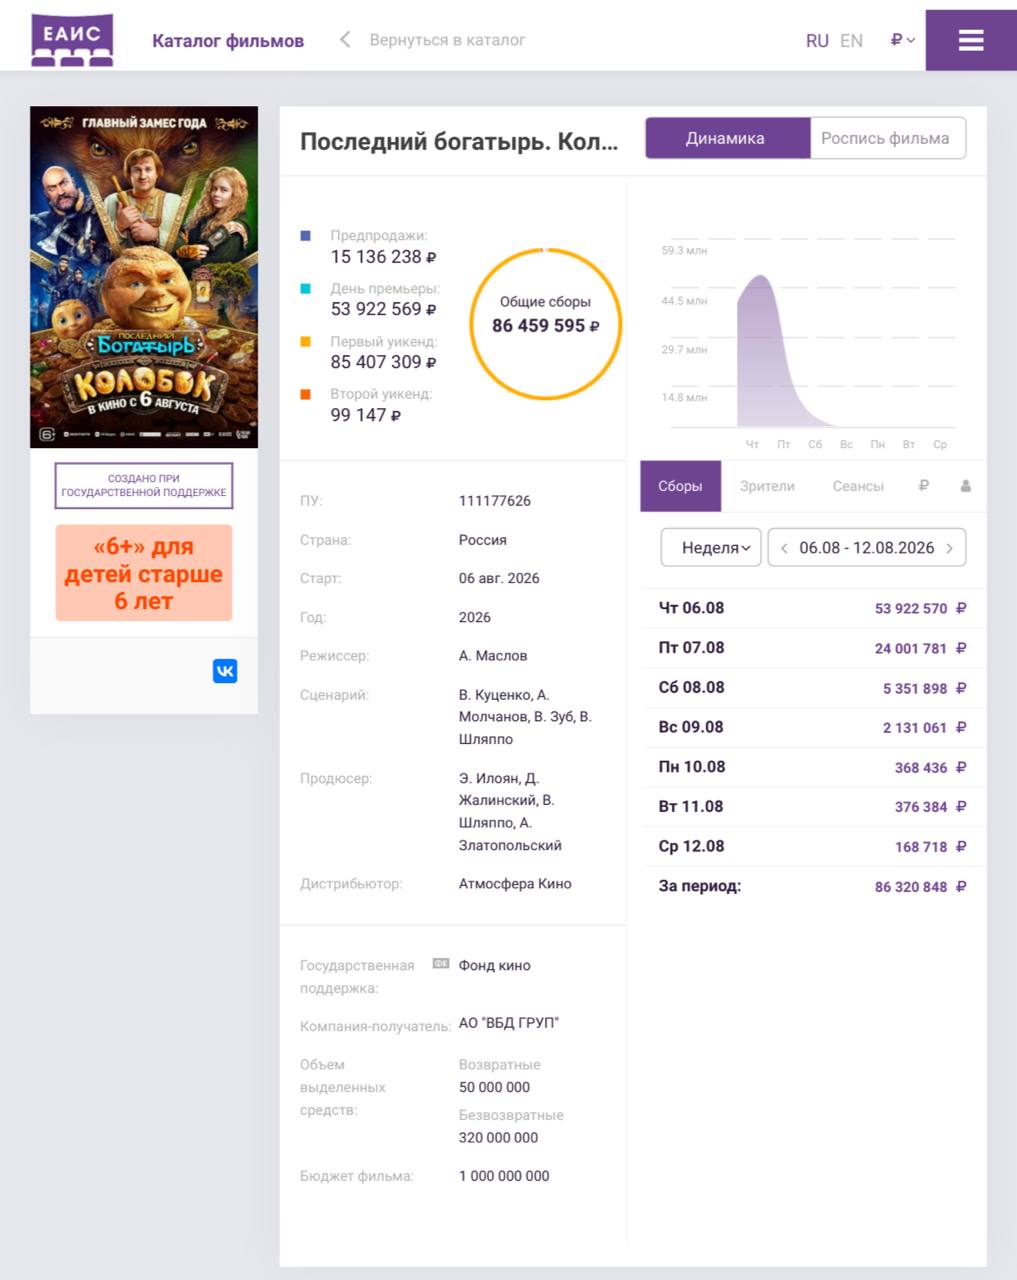Screen dimensions: 1017x1280
Task: Click the VK social icon
Action: 225,671
